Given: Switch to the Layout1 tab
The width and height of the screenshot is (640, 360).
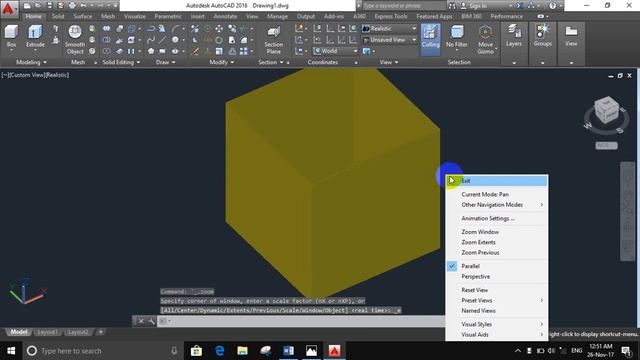Looking at the screenshot, I should point(47,332).
